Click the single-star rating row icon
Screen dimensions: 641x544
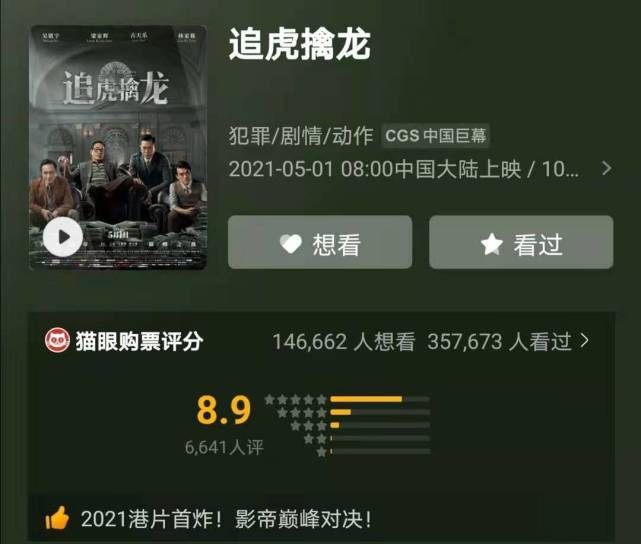(x=321, y=452)
